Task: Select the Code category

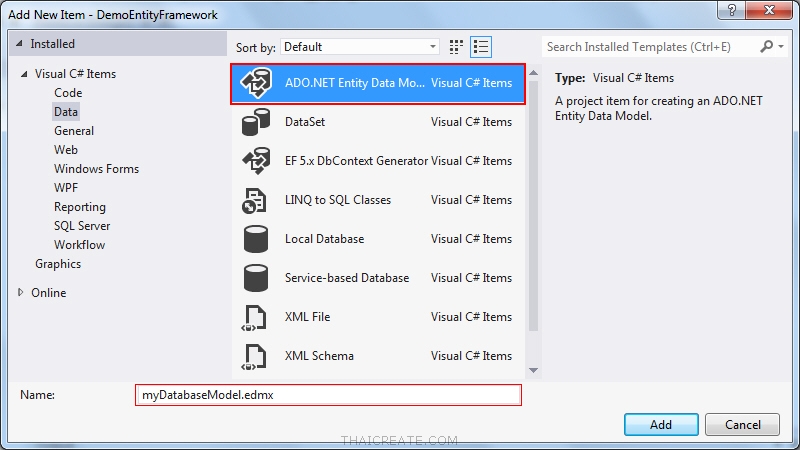Action: click(68, 93)
